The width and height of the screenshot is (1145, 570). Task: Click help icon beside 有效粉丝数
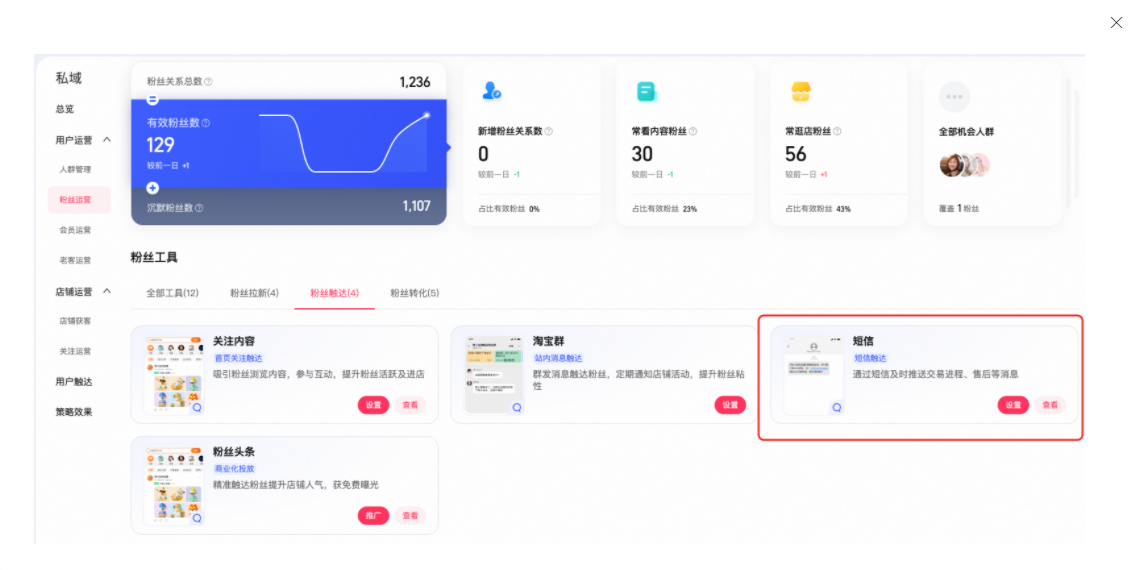(206, 123)
